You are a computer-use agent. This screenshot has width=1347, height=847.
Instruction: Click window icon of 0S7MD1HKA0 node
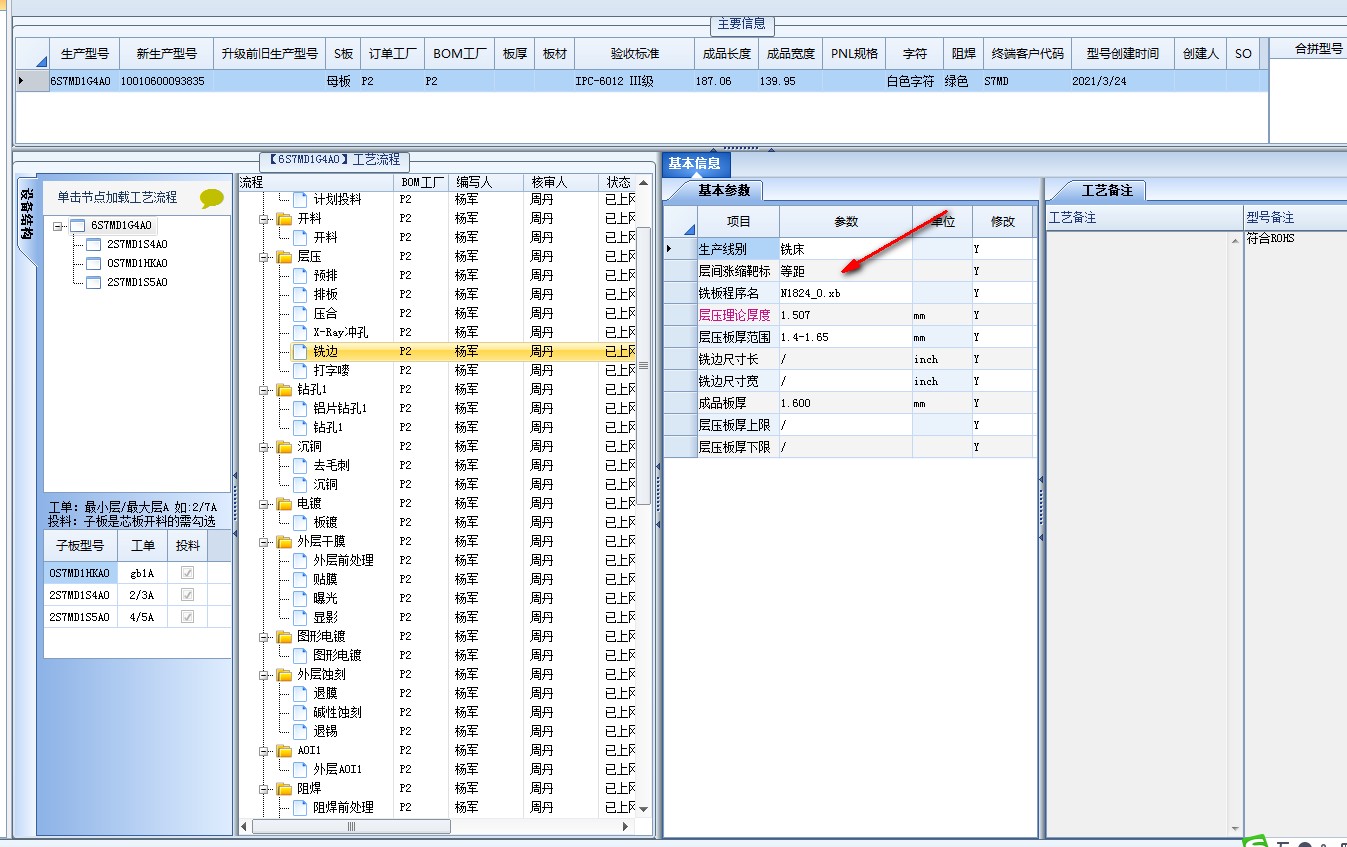tap(93, 264)
